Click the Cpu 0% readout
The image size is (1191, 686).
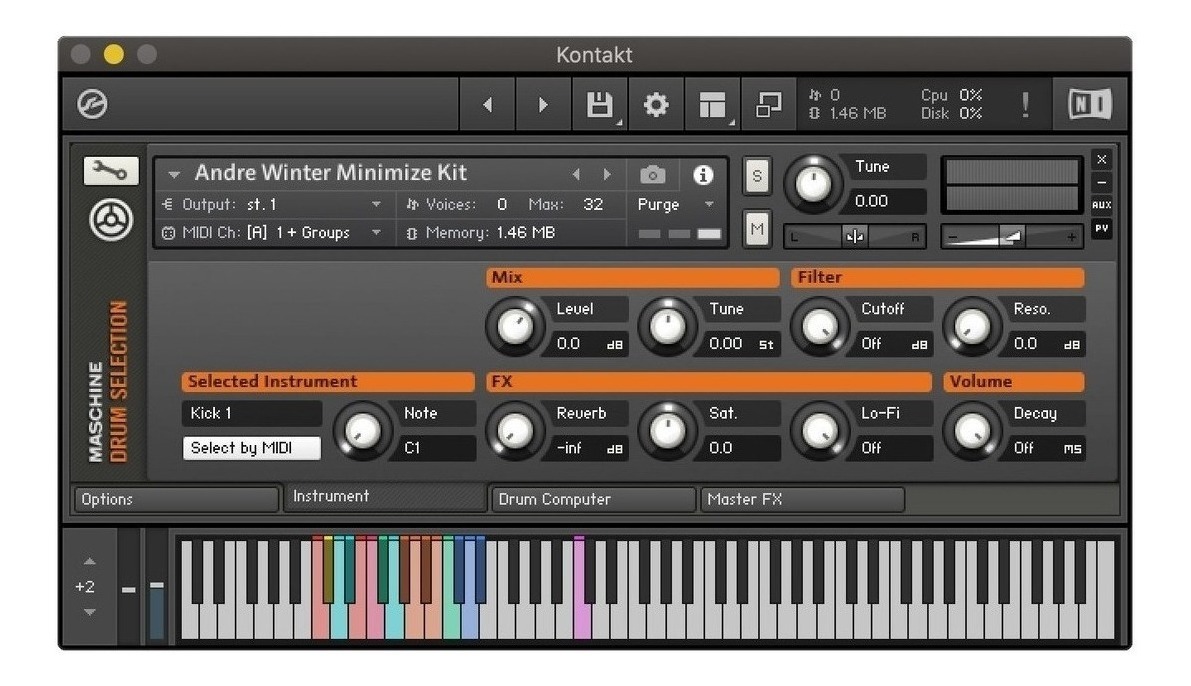tap(951, 95)
